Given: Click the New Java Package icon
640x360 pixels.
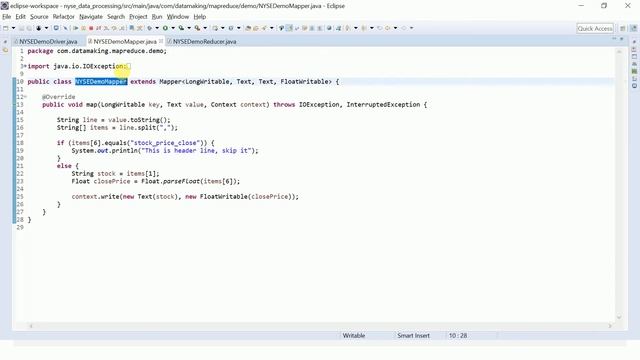Looking at the screenshot, I should click(x=215, y=28).
